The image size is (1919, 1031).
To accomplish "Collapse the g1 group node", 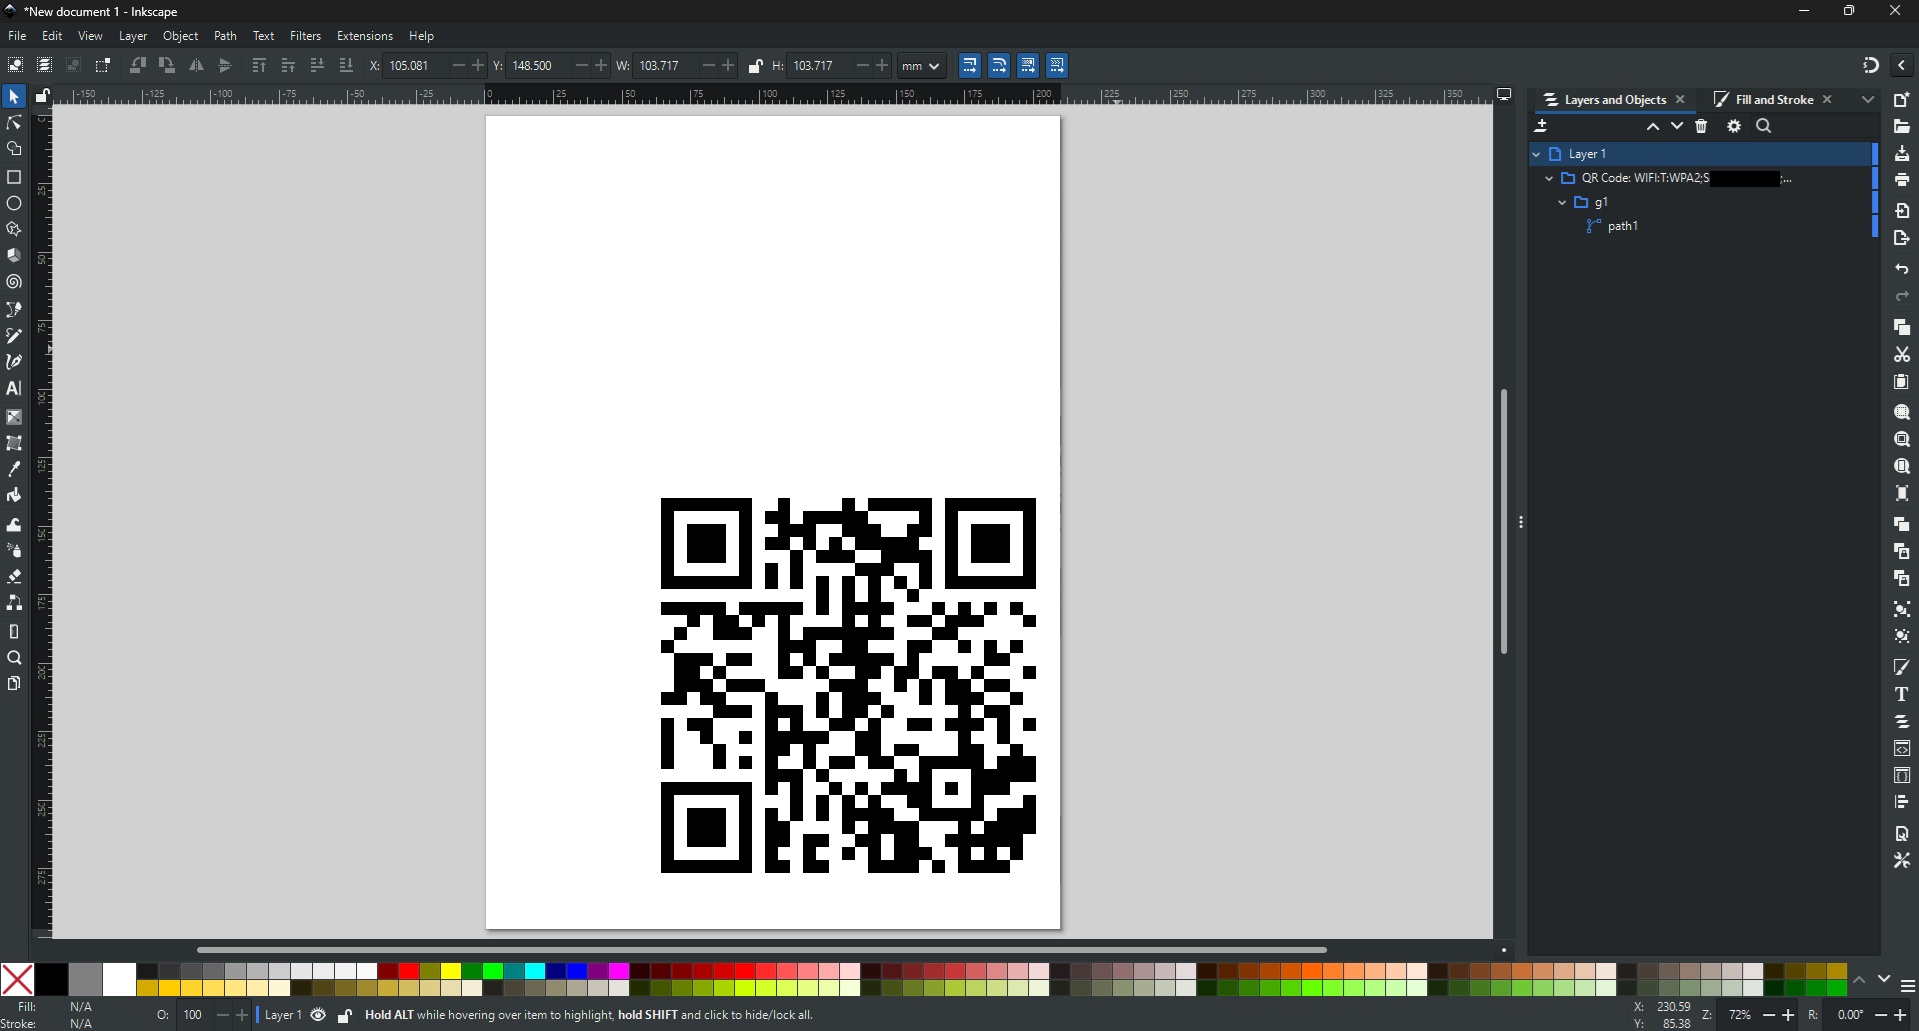I will pos(1562,203).
